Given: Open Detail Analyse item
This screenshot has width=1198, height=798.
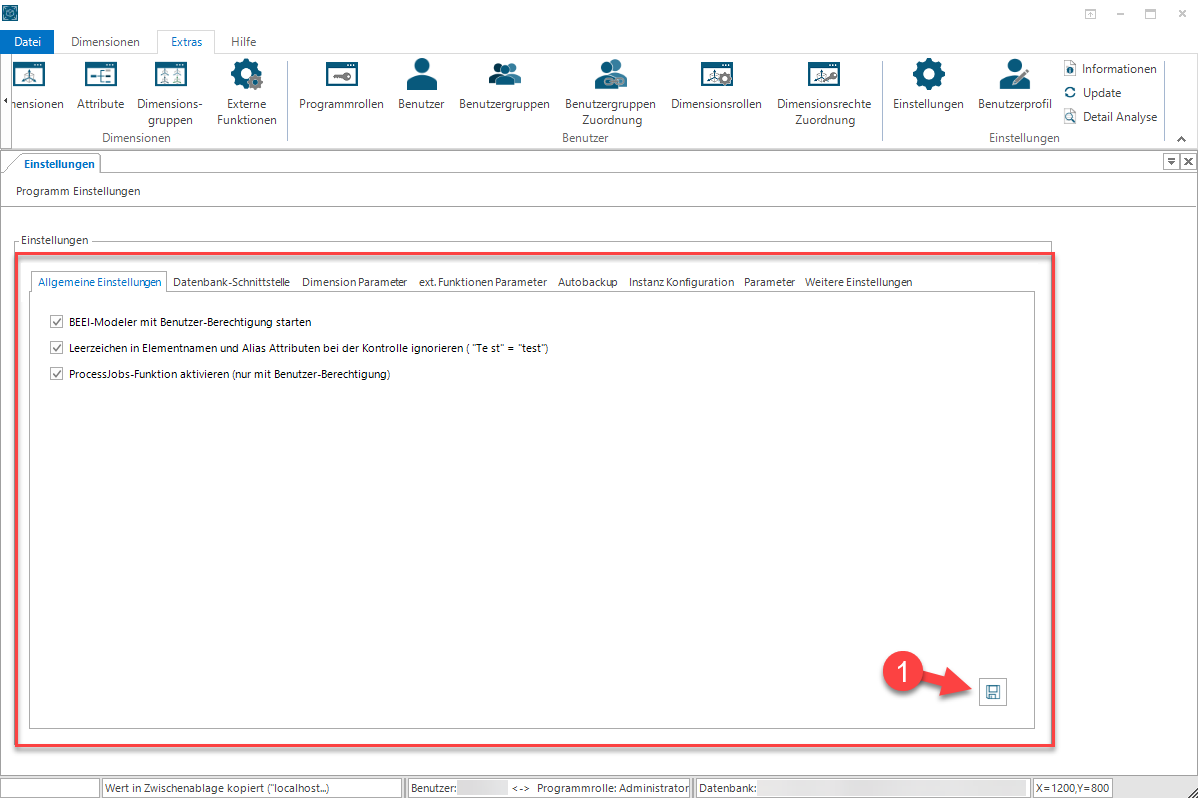Looking at the screenshot, I should (x=1110, y=117).
